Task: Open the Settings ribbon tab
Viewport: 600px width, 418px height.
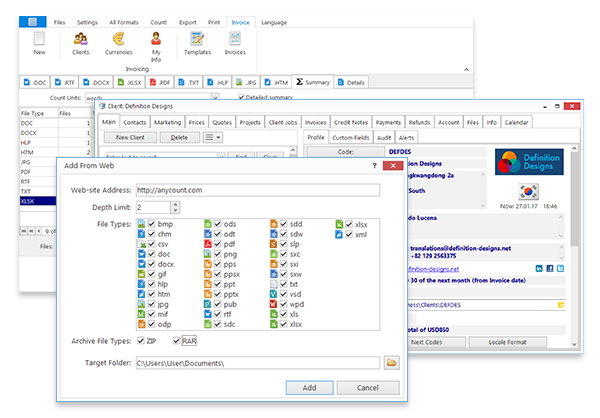Action: tap(87, 22)
